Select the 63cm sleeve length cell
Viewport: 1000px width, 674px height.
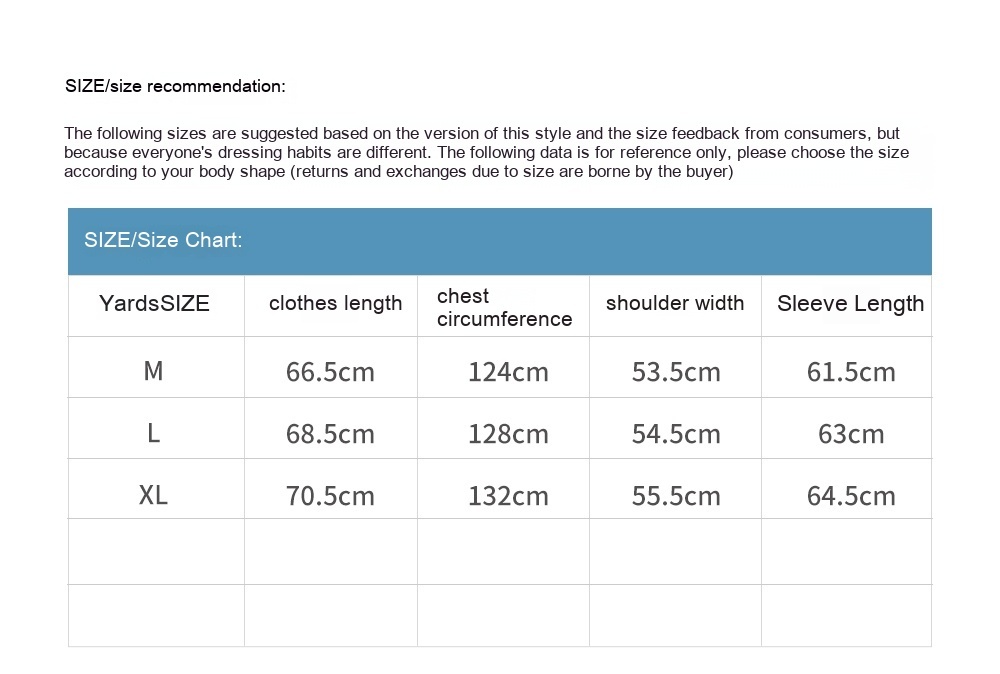pyautogui.click(x=851, y=434)
